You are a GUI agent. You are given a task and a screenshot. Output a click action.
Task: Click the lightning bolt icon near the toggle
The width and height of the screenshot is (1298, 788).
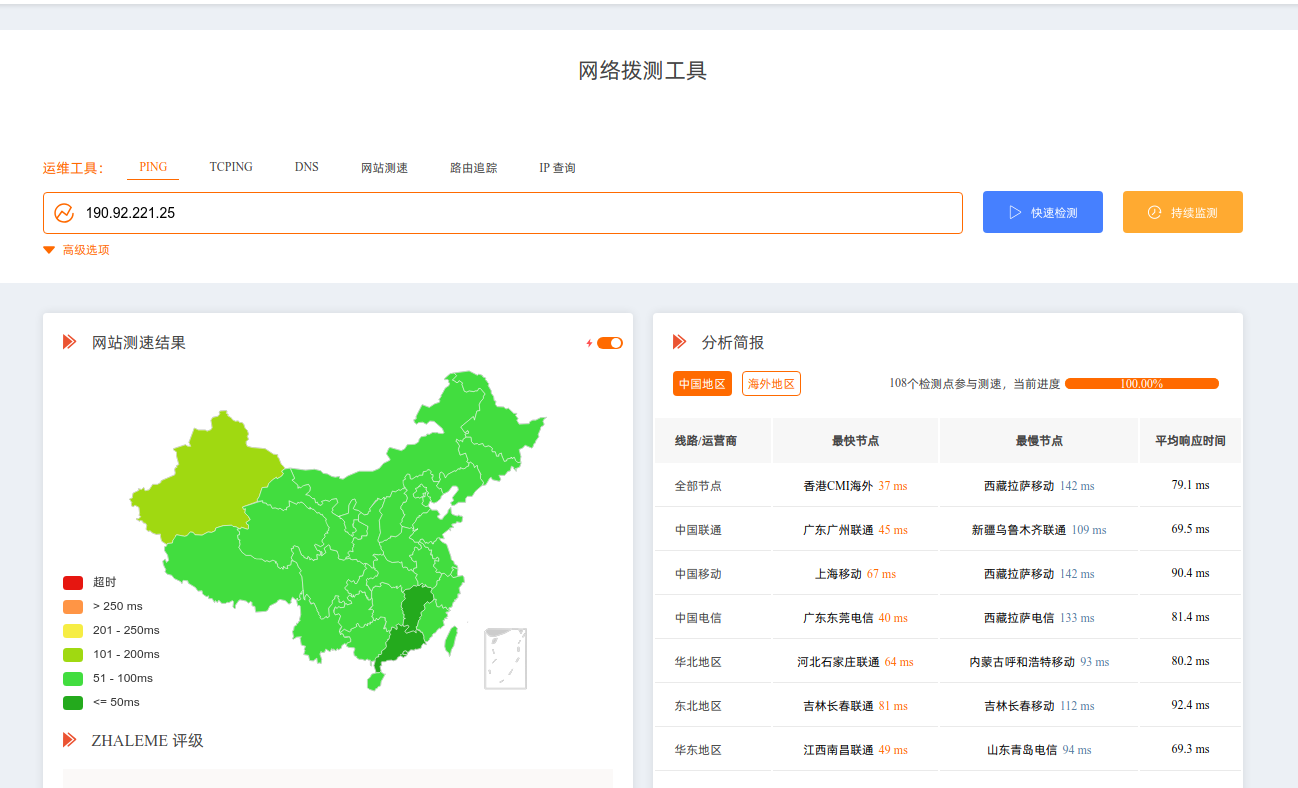[x=589, y=343]
